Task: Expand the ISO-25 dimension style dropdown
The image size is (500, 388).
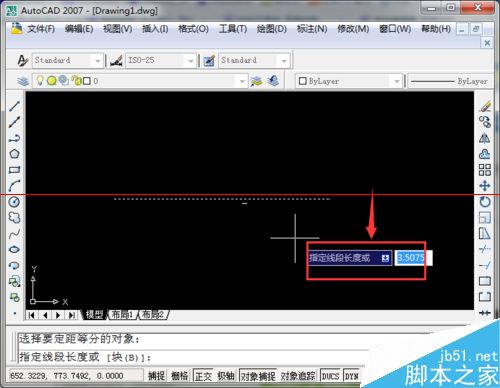Action: click(x=191, y=61)
